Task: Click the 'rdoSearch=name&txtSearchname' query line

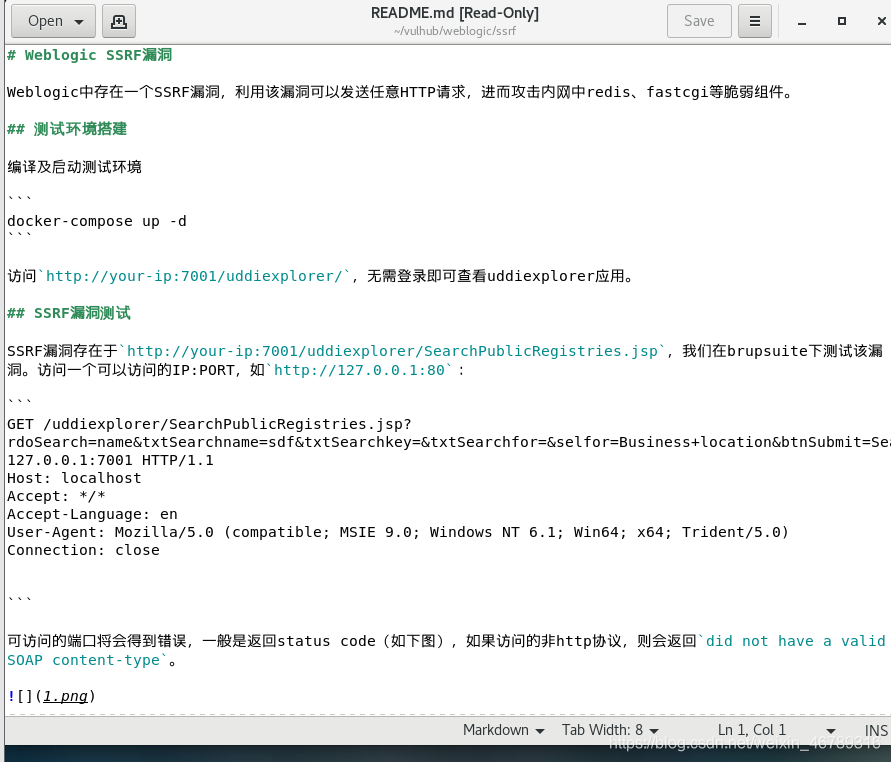Action: tap(449, 442)
